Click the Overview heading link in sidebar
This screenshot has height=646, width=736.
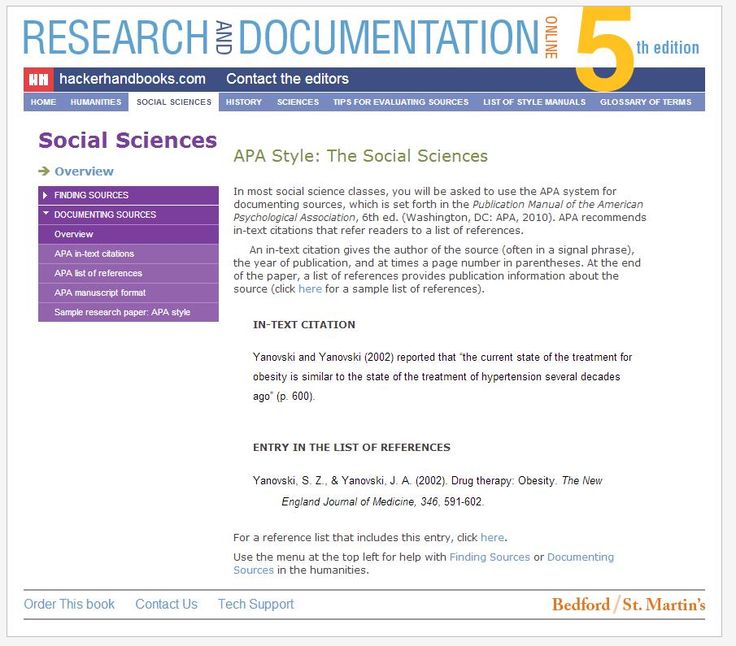[84, 171]
